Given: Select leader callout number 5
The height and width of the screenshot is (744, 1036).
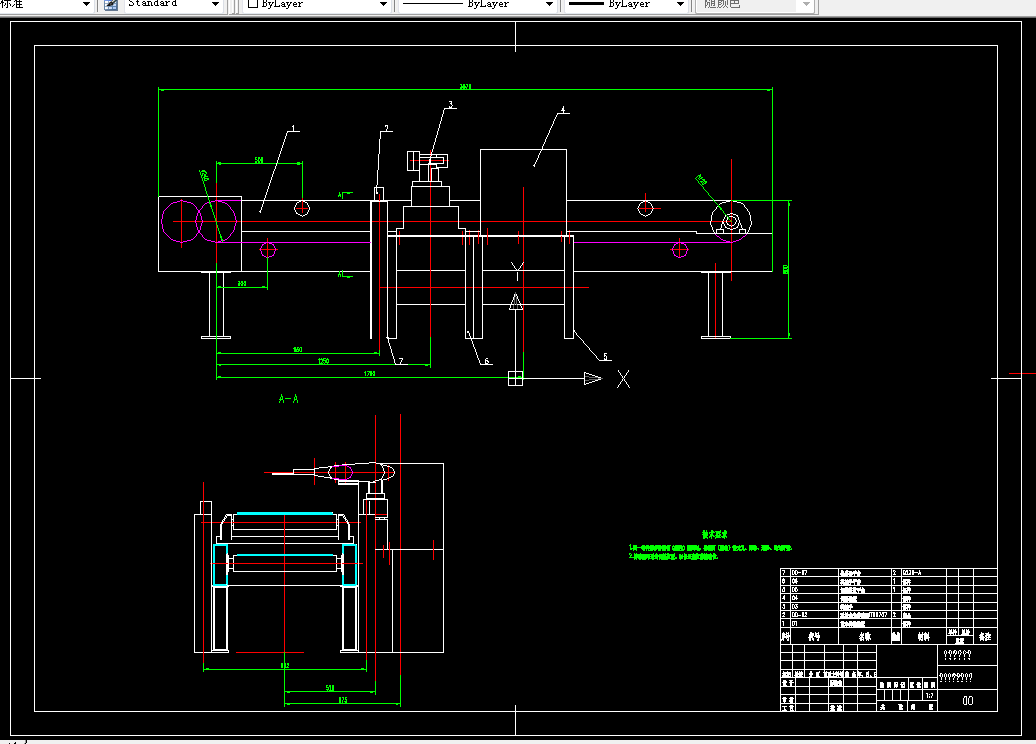Looking at the screenshot, I should 605,356.
